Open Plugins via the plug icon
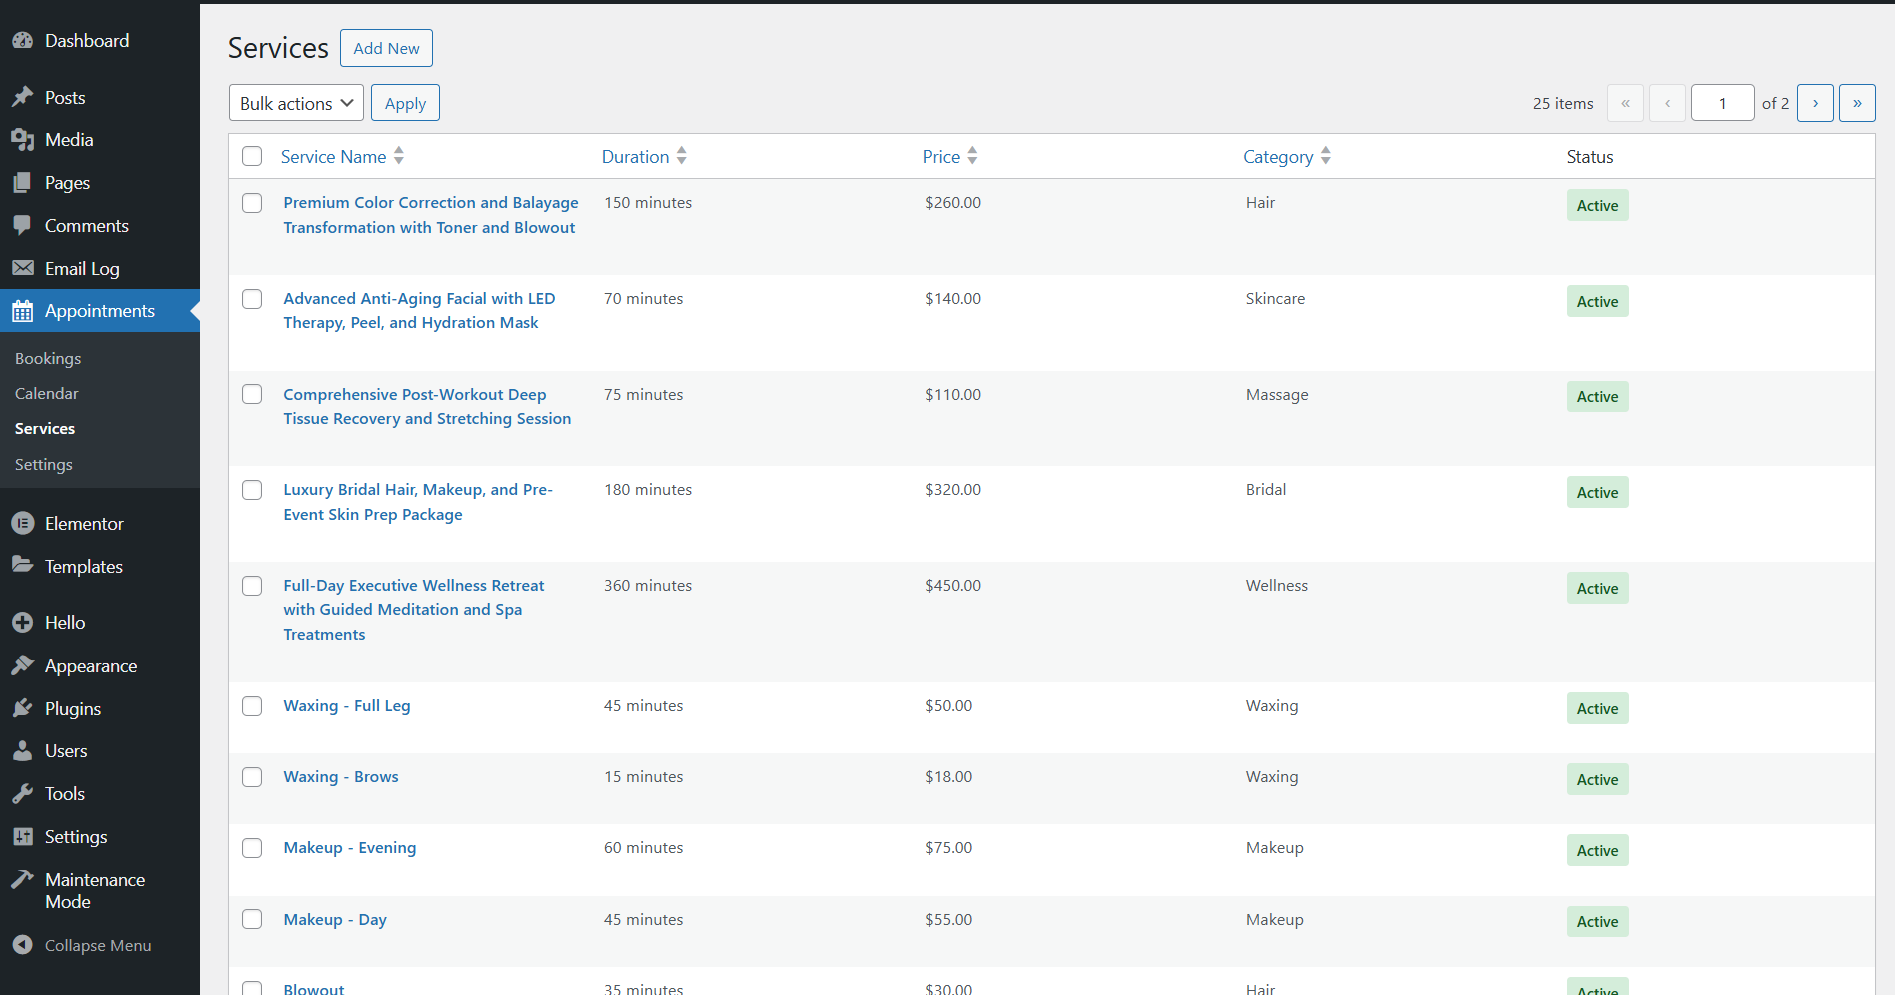Image resolution: width=1895 pixels, height=995 pixels. (23, 708)
